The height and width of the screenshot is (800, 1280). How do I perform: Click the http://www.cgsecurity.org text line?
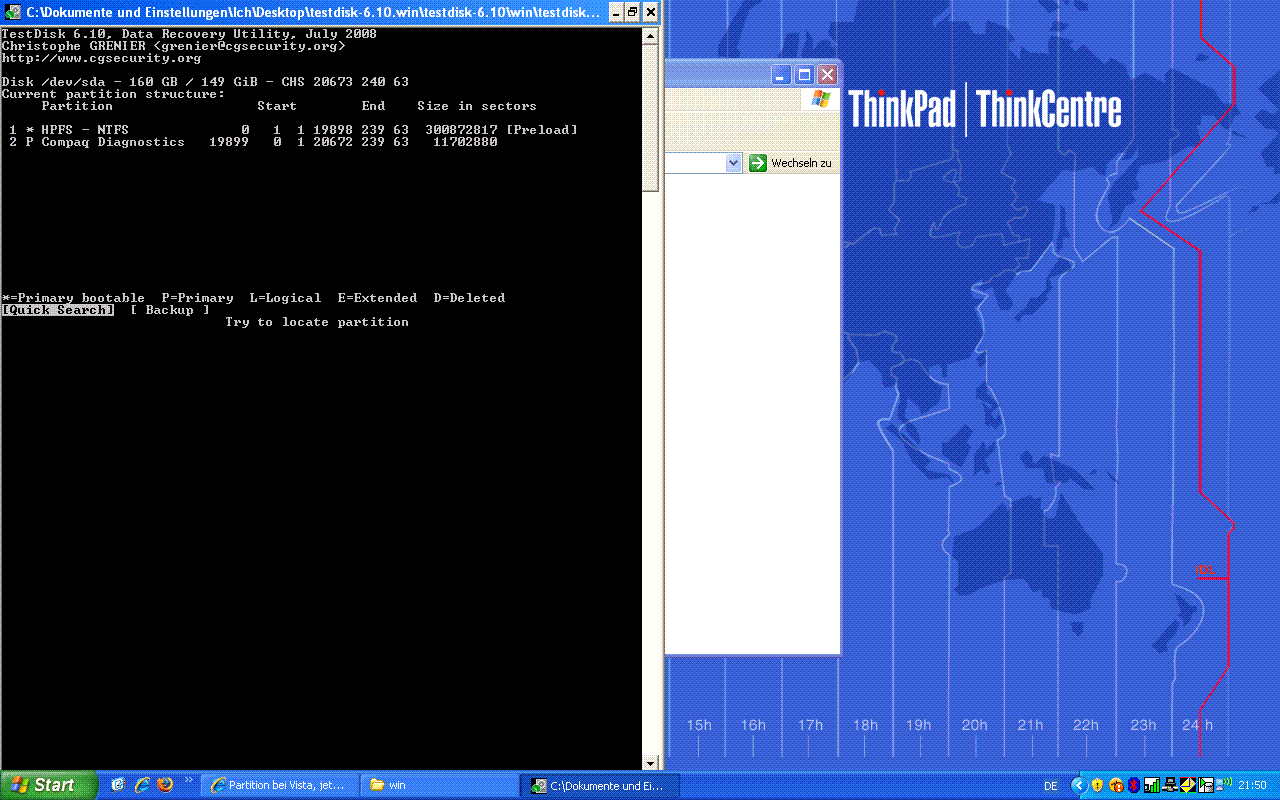pyautogui.click(x=101, y=58)
